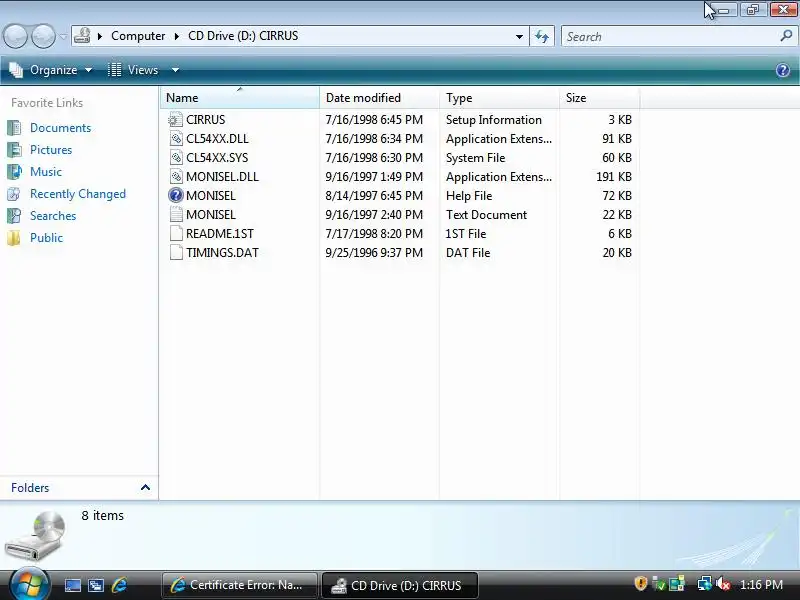Select the file name CL54XX.SYS

tap(217, 158)
